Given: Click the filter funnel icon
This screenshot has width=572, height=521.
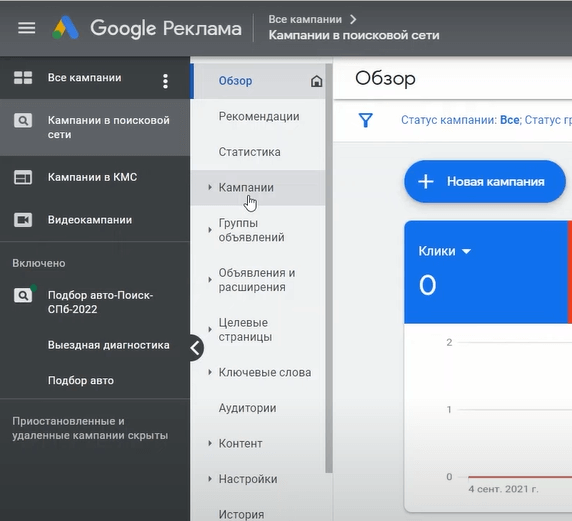Looking at the screenshot, I should [x=366, y=120].
